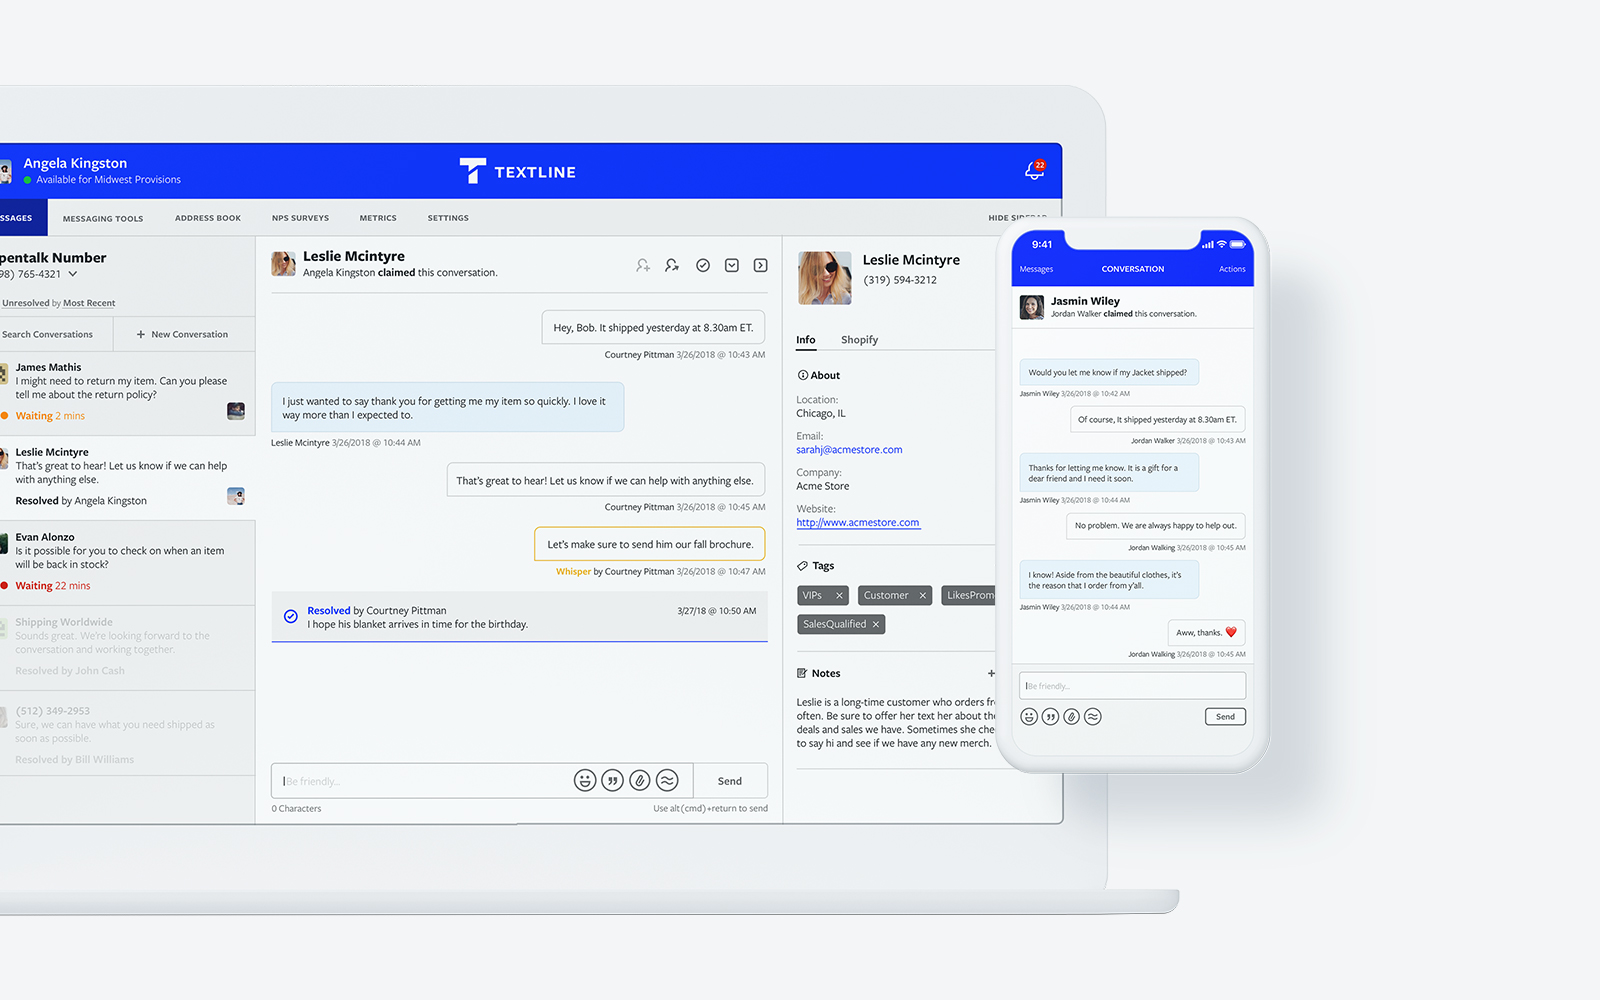Screen dimensions: 1600x1000
Task: Remove the Customer tag with its X
Action: [x=923, y=596]
